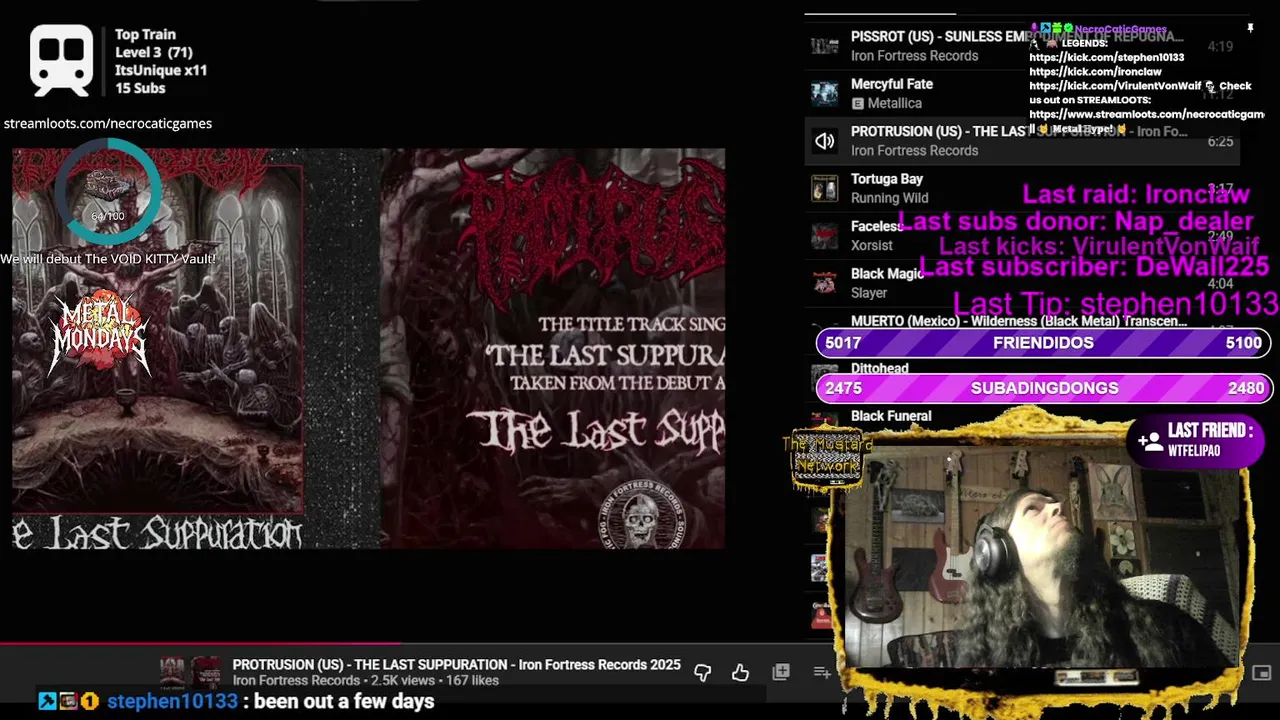Click '15 Subs' in the train panel
The image size is (1280, 720).
(x=140, y=88)
